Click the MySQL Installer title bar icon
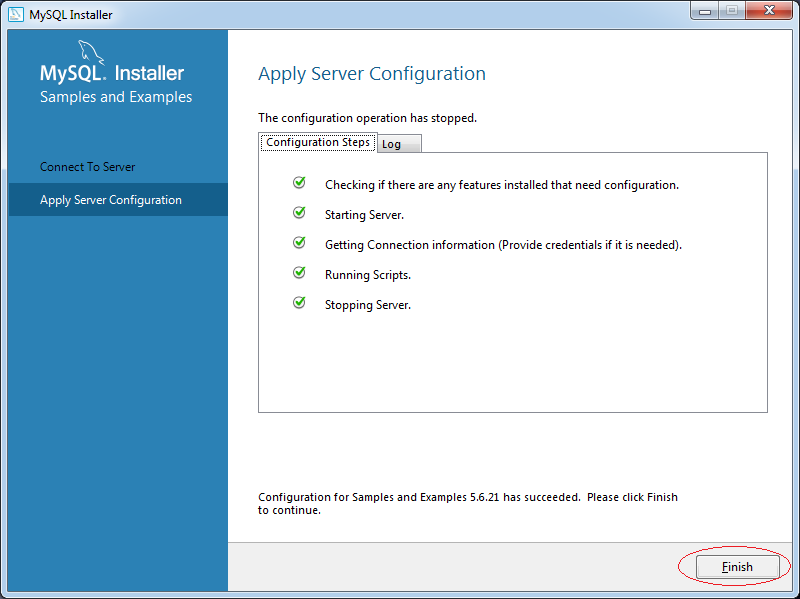Image resolution: width=800 pixels, height=599 pixels. [16, 14]
